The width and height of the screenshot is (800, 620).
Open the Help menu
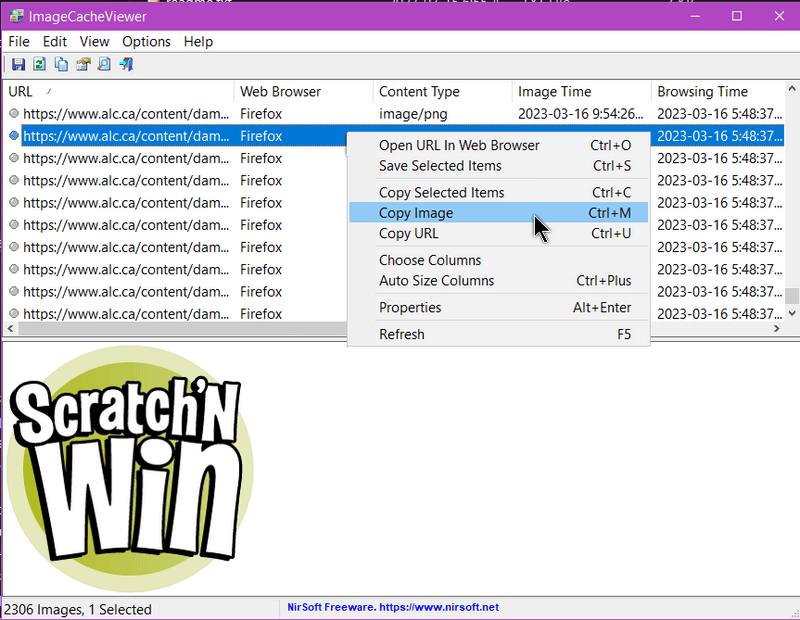pyautogui.click(x=198, y=41)
